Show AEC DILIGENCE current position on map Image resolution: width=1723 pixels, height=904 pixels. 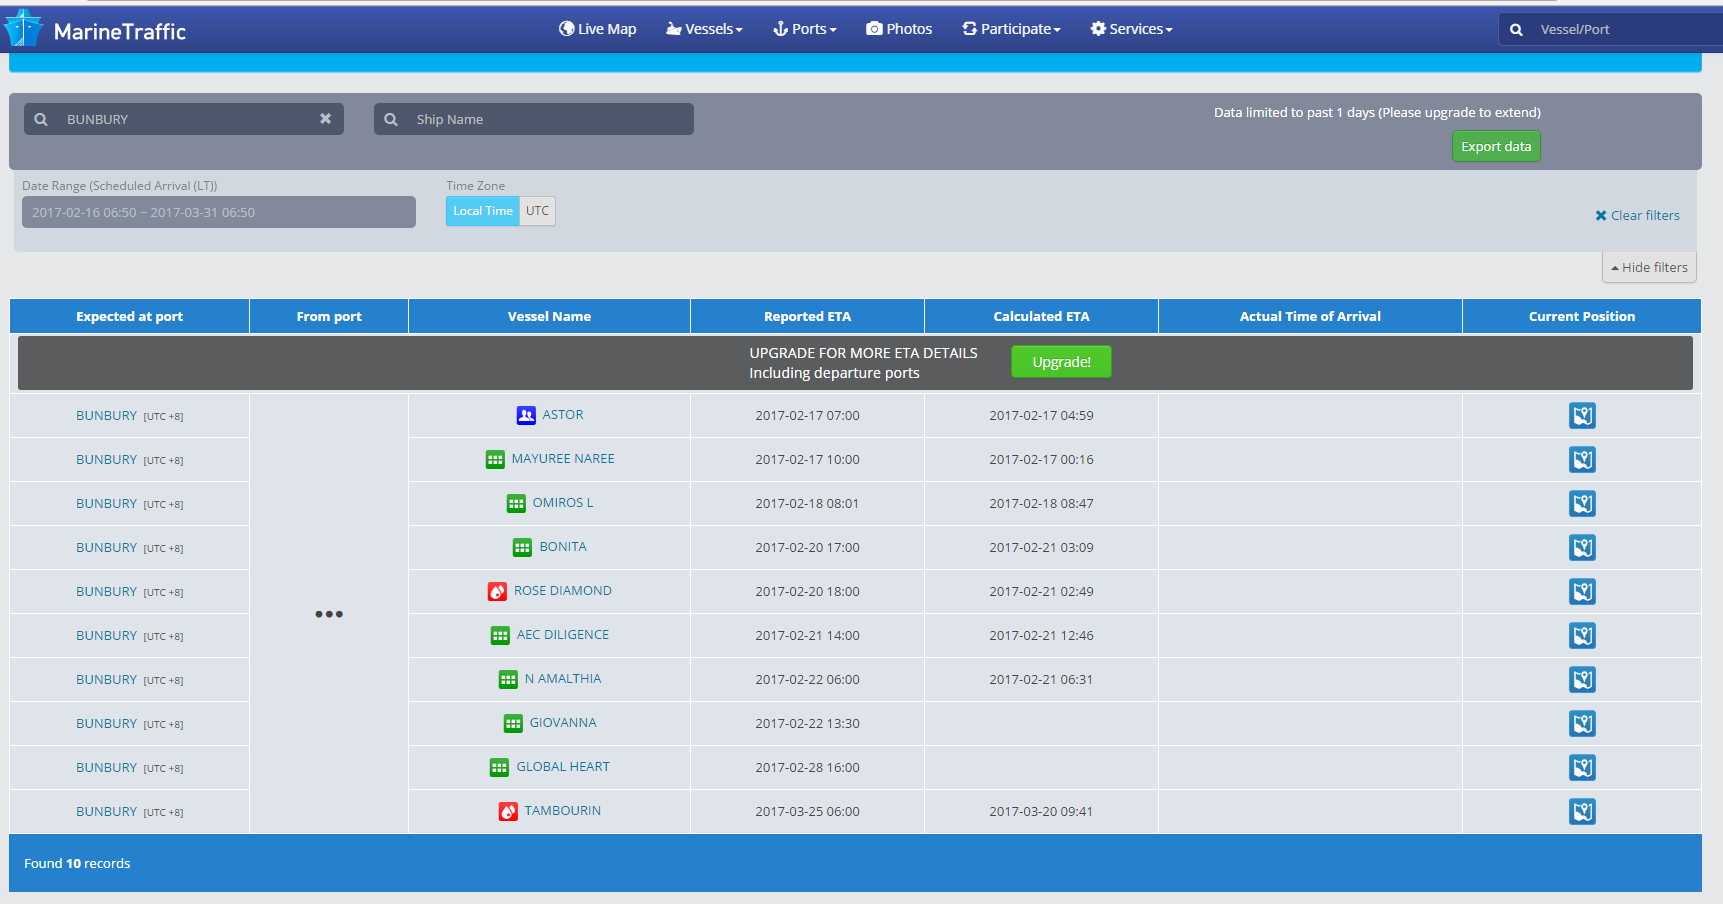click(x=1582, y=636)
